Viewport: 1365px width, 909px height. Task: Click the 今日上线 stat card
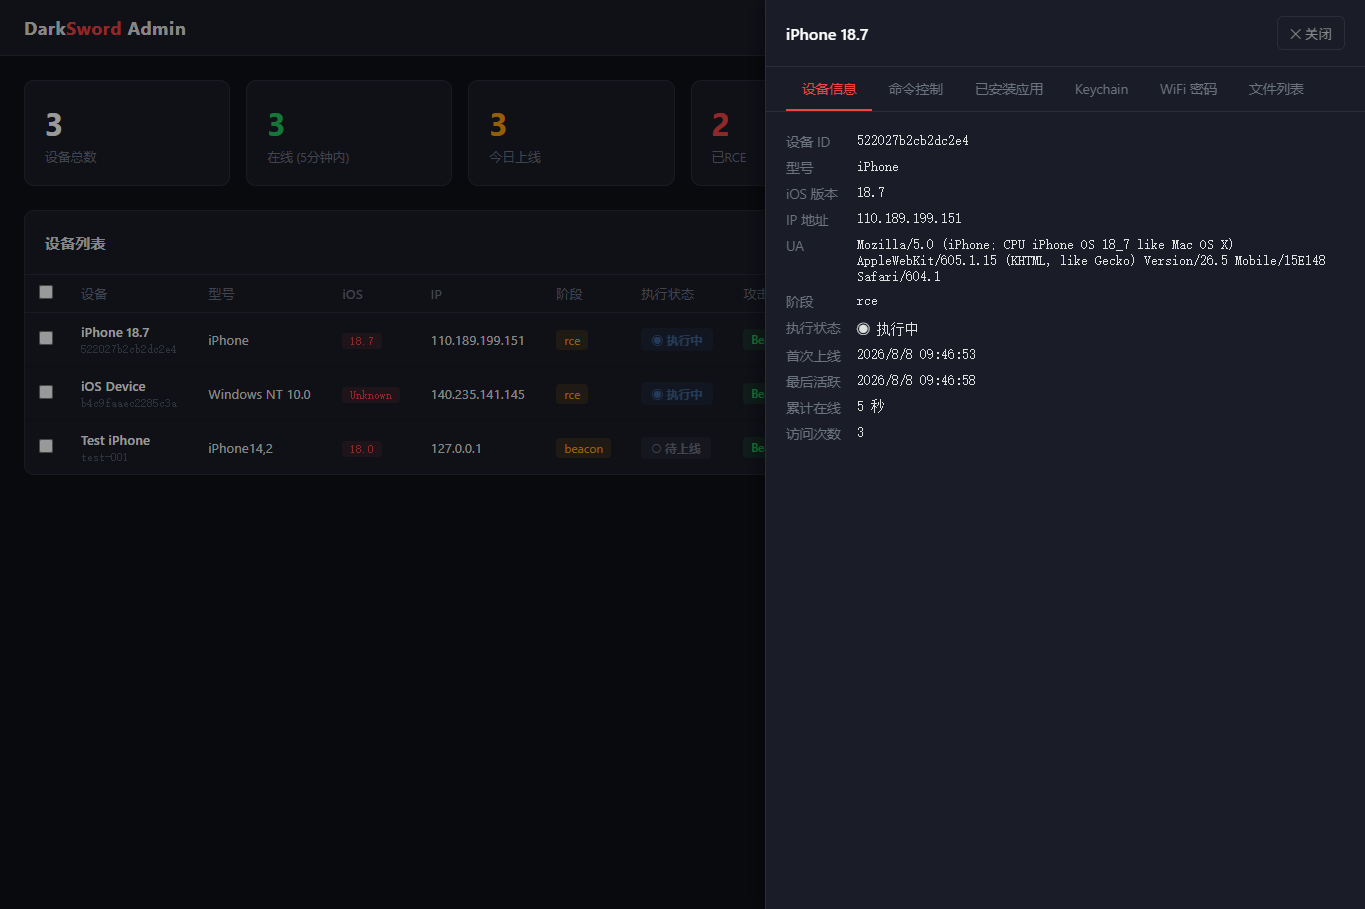pyautogui.click(x=571, y=133)
